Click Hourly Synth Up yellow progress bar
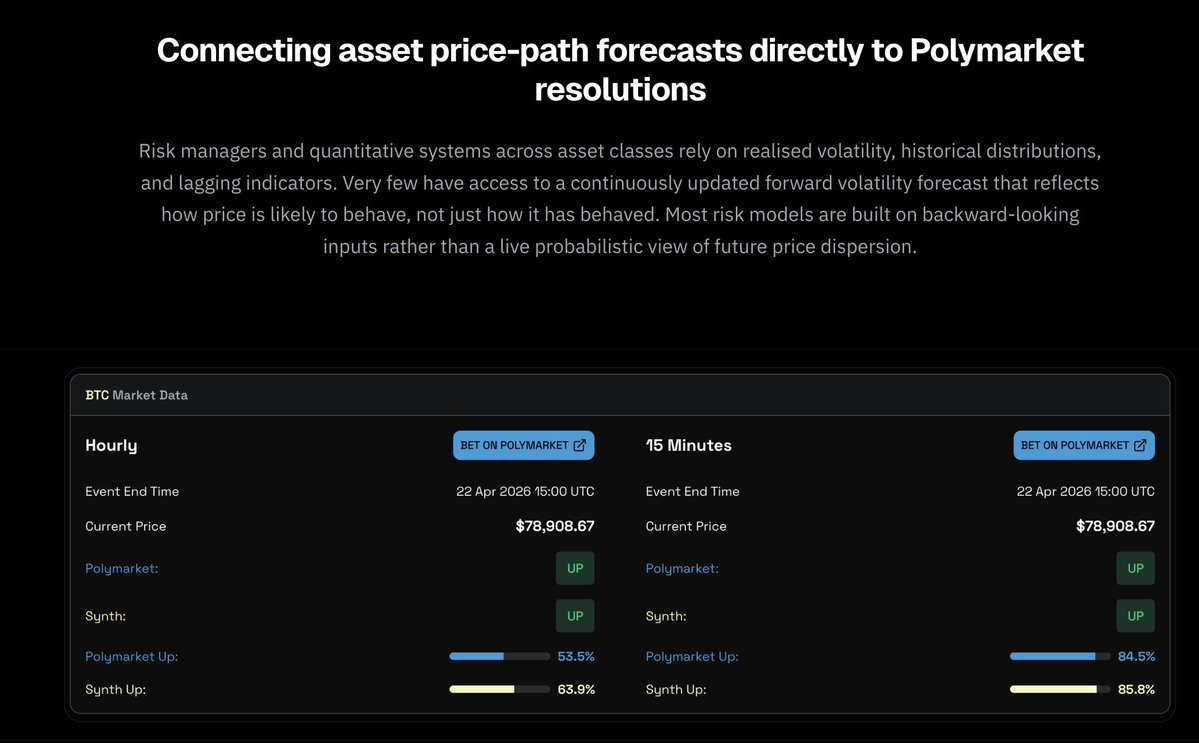This screenshot has height=743, width=1199. (x=499, y=689)
